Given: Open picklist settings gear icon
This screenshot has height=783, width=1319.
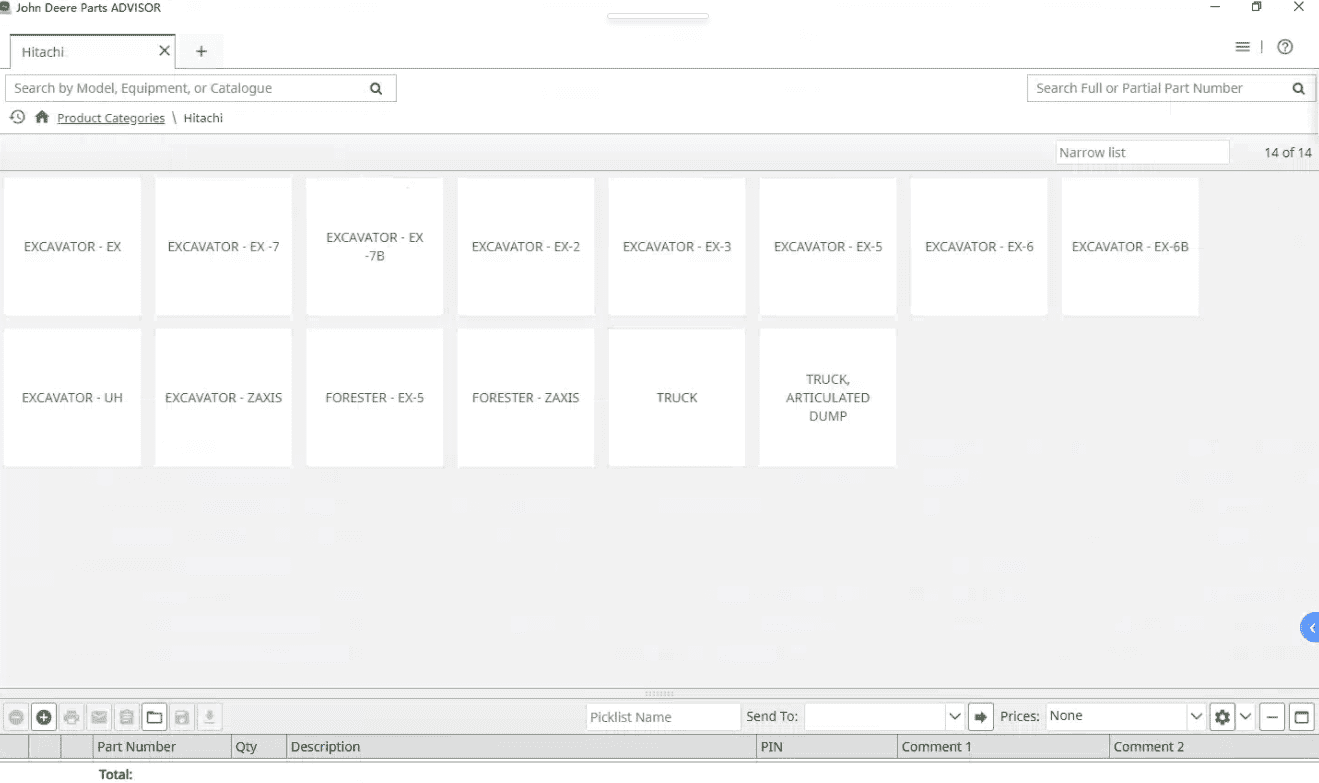Looking at the screenshot, I should [x=1222, y=717].
